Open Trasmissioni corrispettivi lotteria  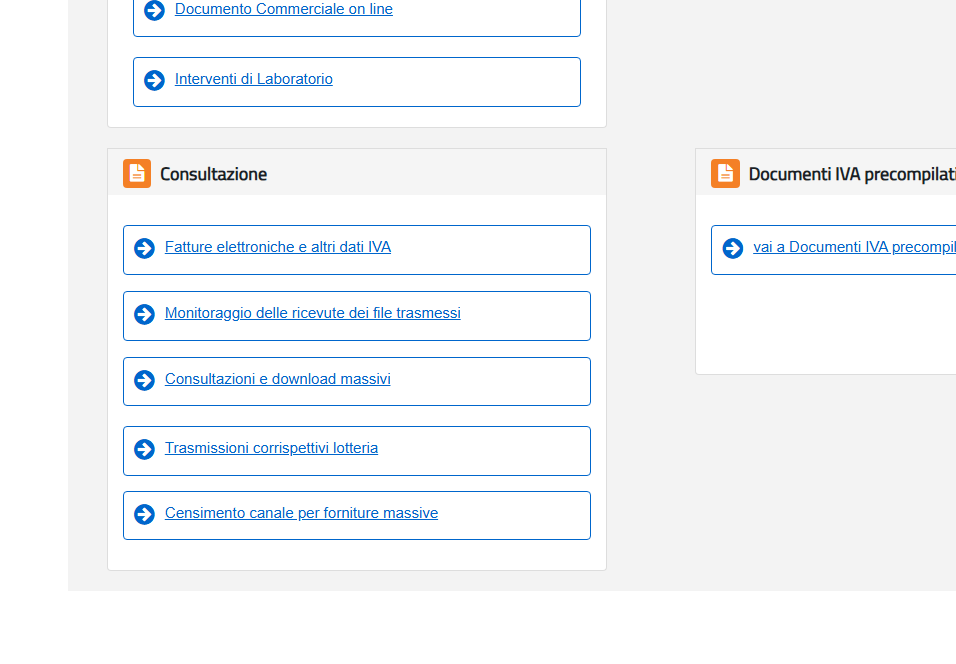point(271,448)
